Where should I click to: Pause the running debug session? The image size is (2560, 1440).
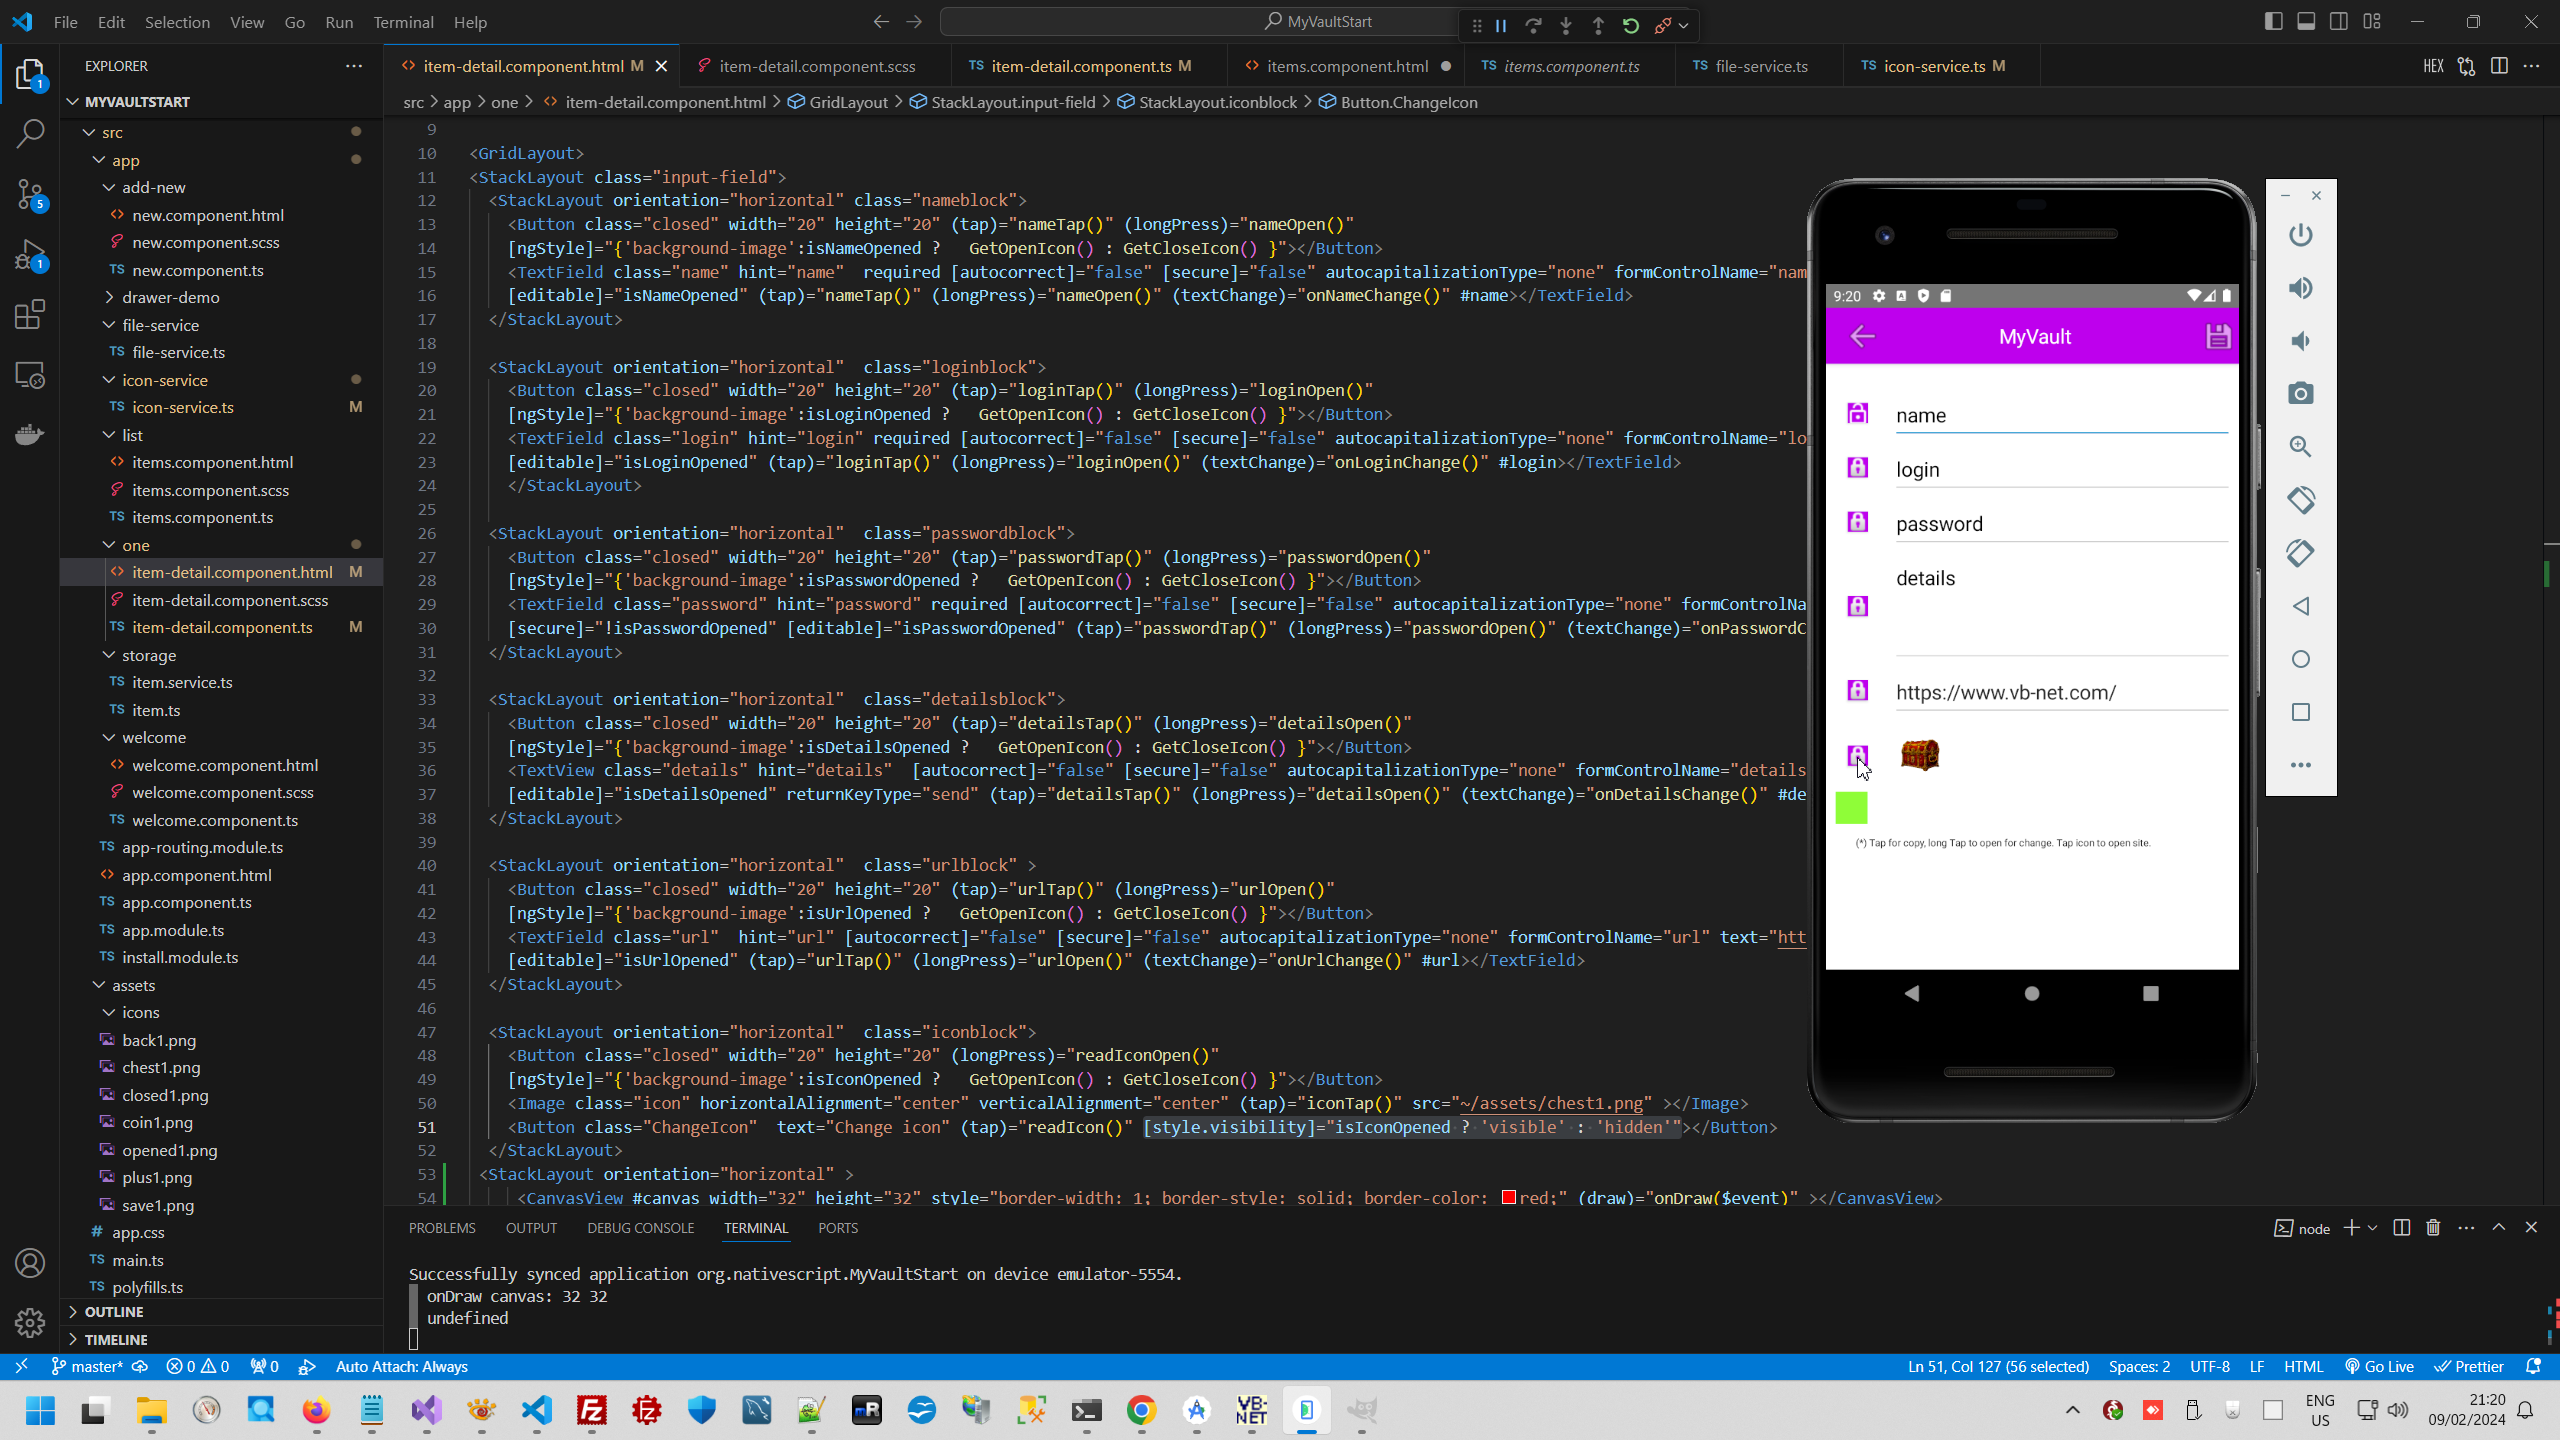click(1501, 26)
